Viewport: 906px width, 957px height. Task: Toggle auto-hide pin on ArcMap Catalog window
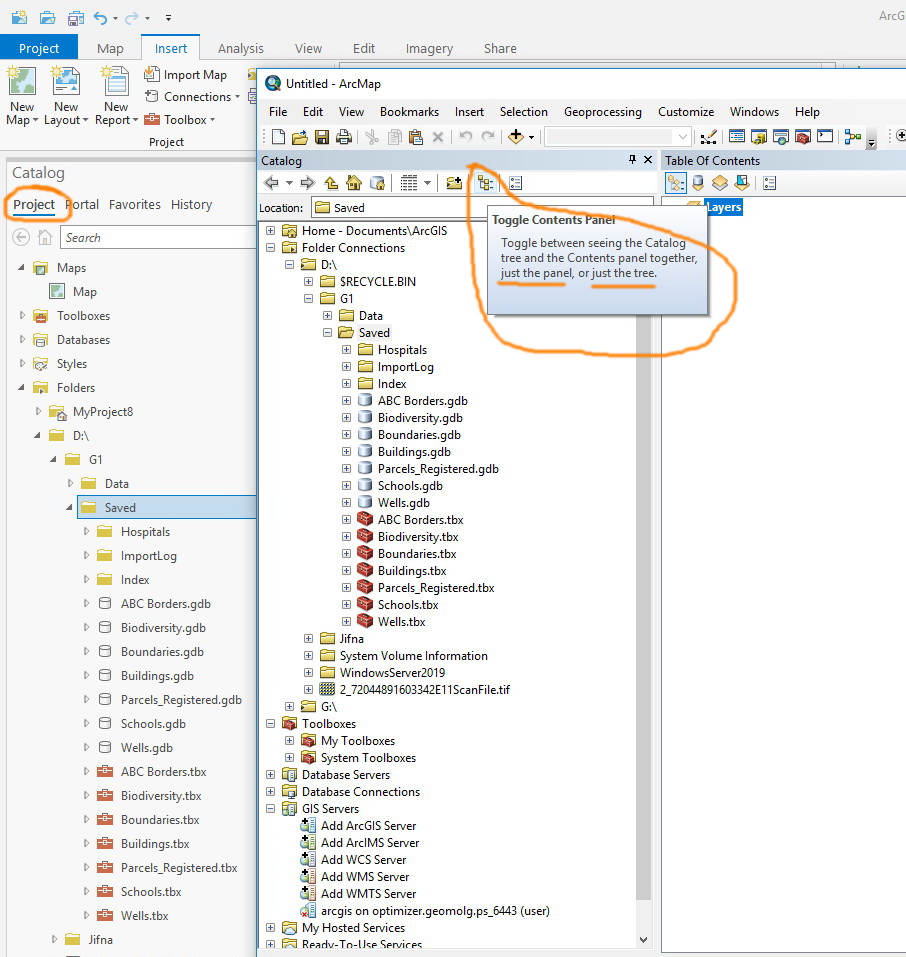pos(632,159)
